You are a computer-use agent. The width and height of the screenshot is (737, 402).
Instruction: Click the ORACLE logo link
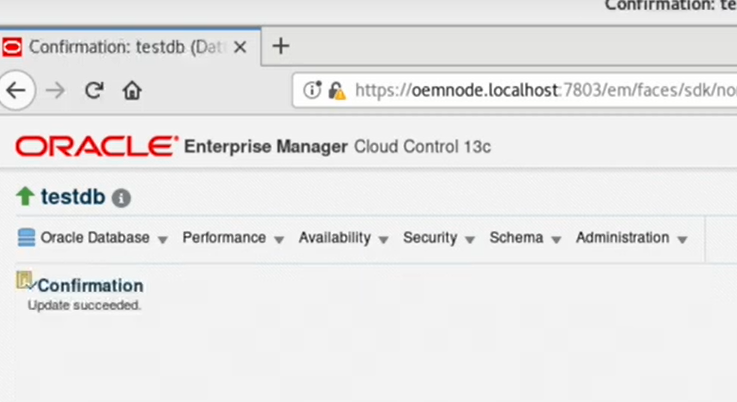(95, 147)
